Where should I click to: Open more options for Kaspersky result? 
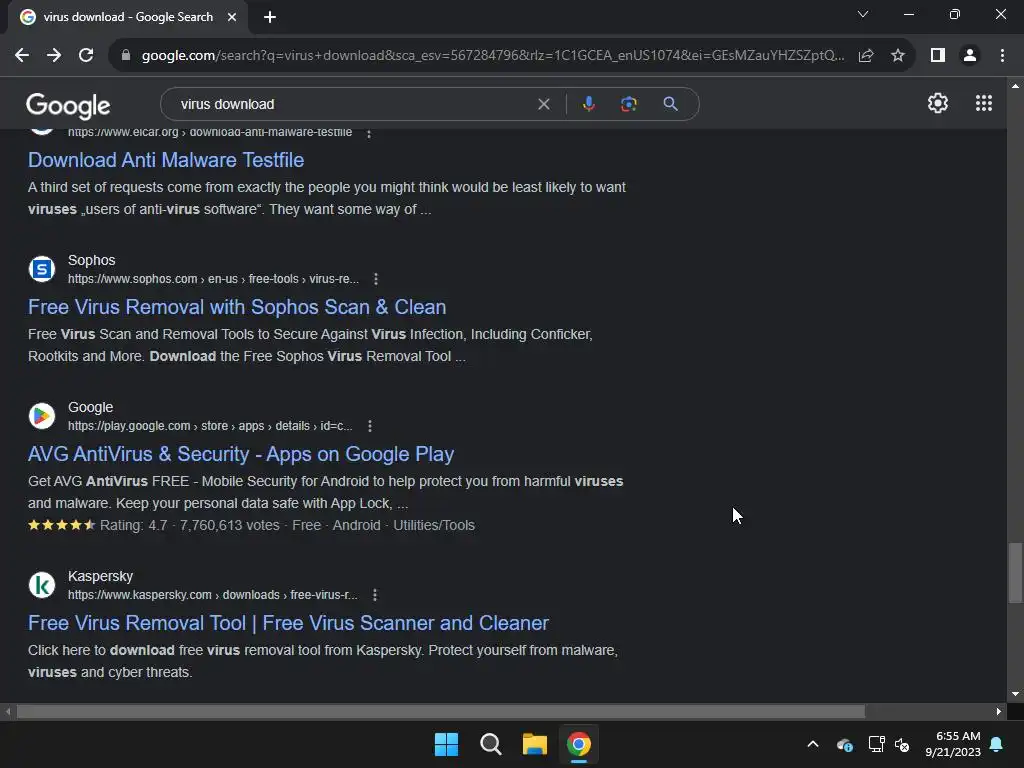click(374, 595)
